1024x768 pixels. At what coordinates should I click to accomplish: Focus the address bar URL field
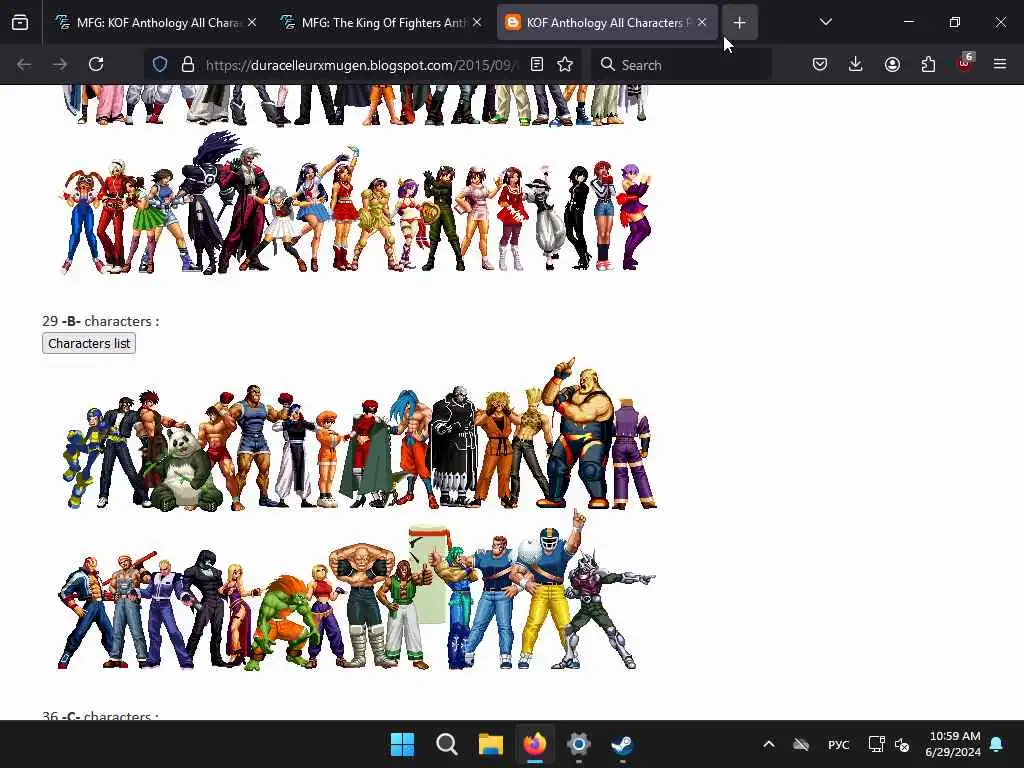(360, 65)
